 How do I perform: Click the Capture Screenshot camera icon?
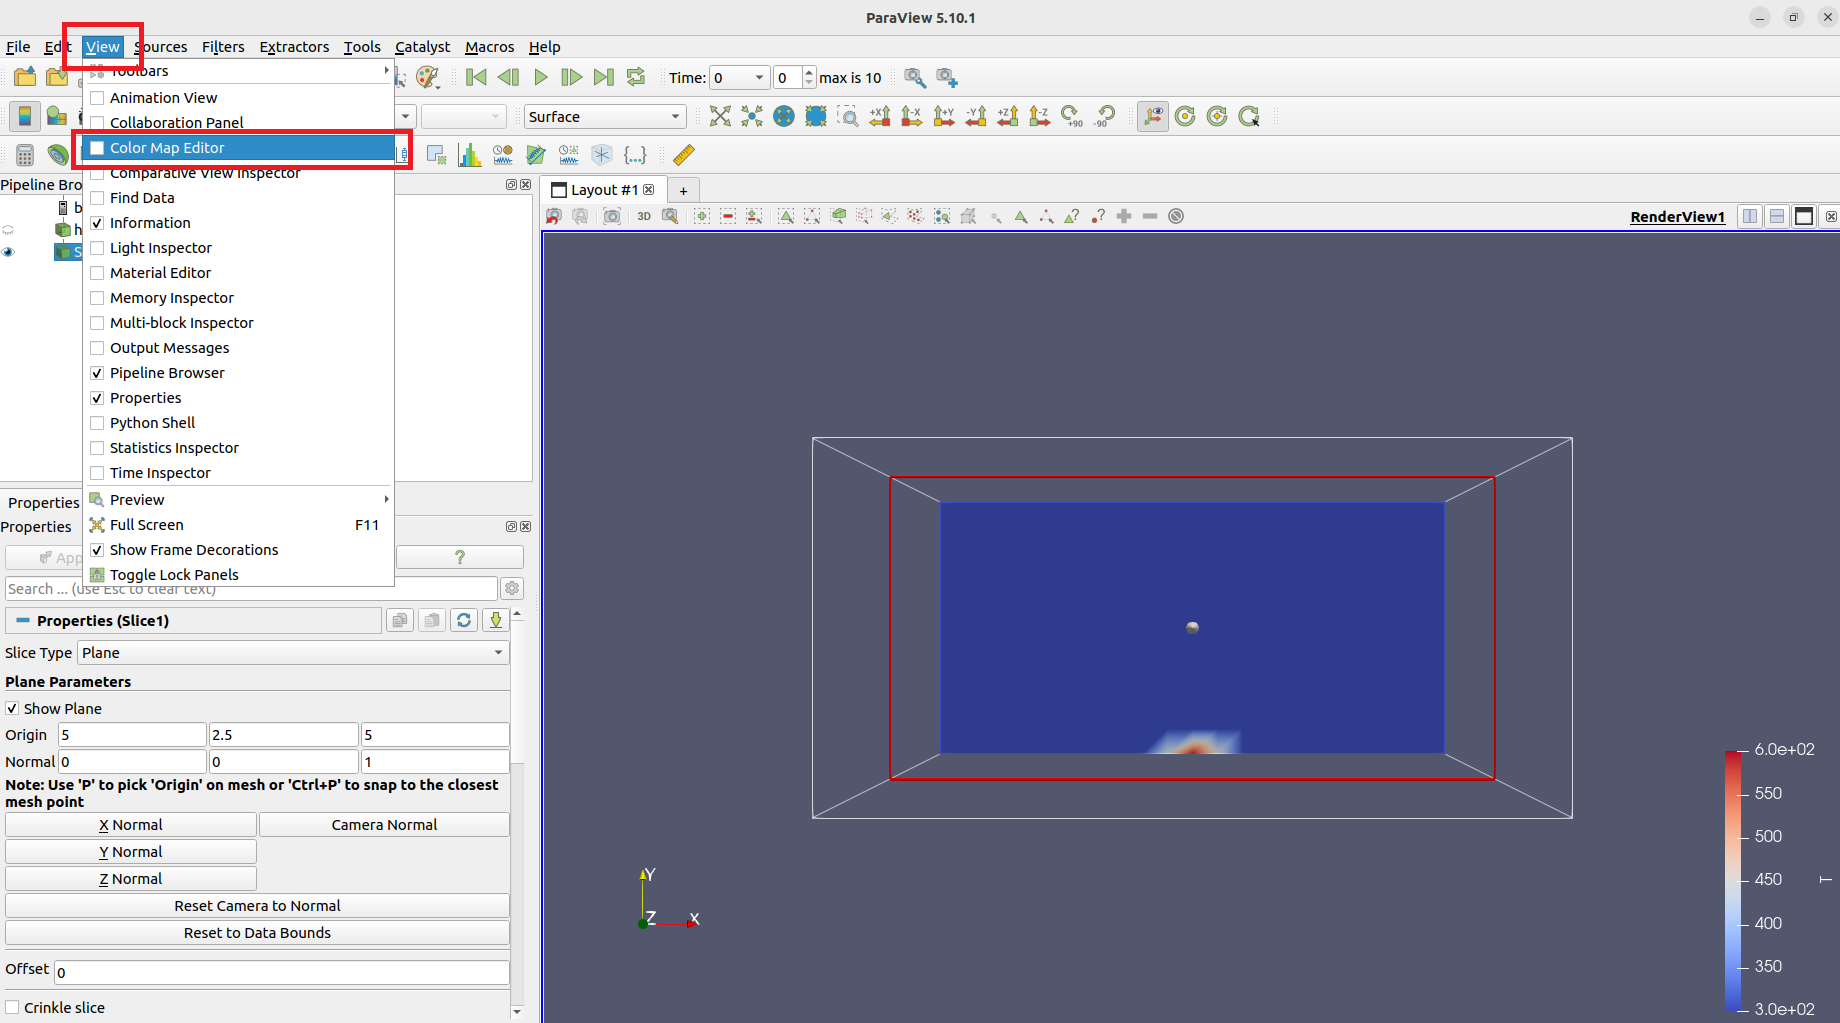coord(612,217)
